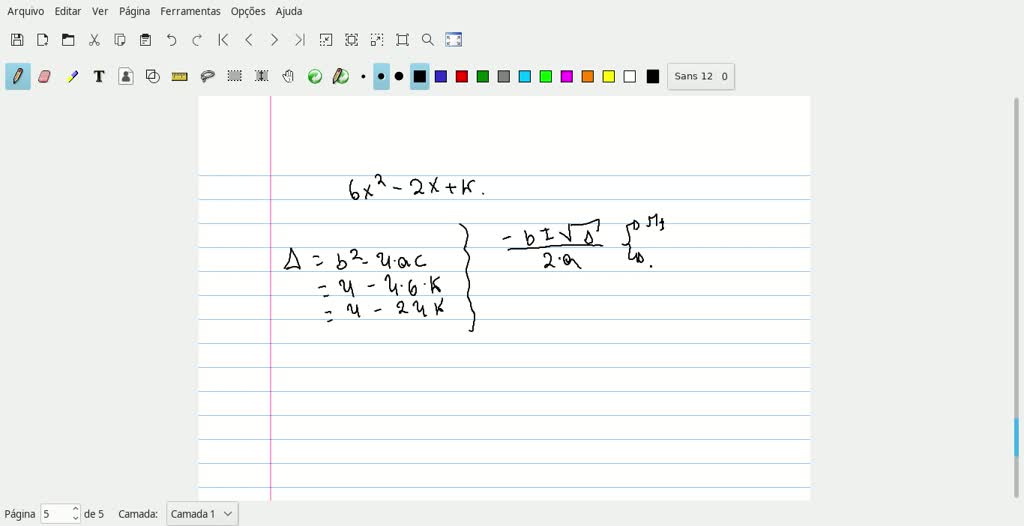Viewport: 1024px width, 526px height.
Task: Pick the light green color swatch
Action: (546, 76)
